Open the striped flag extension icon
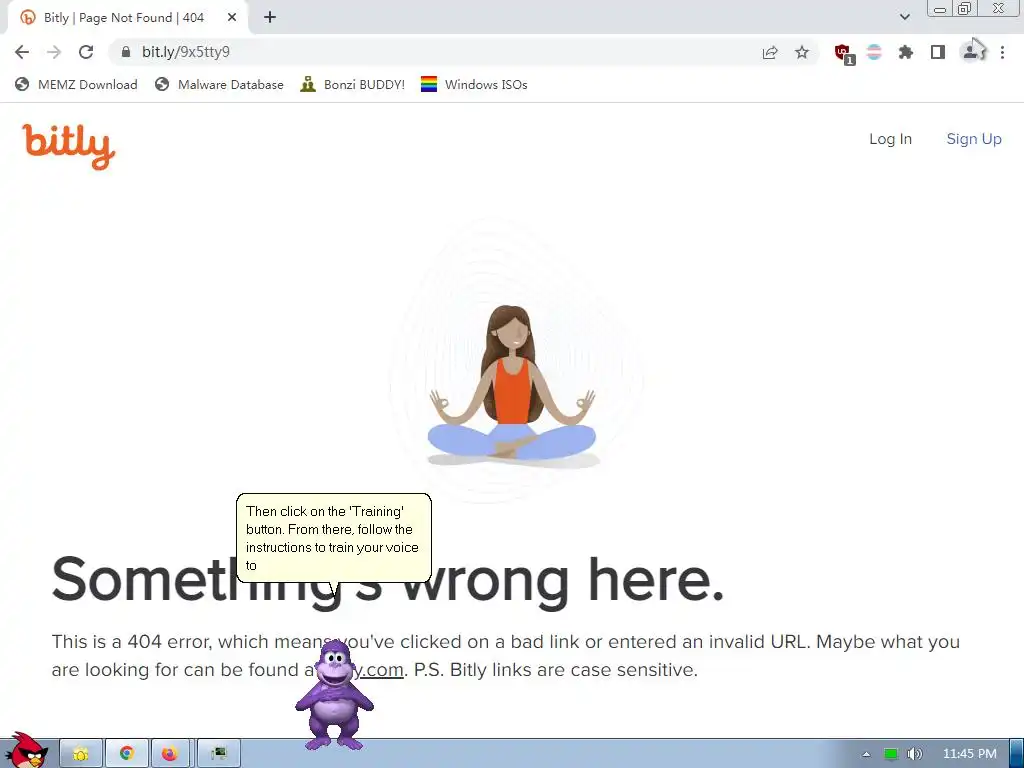Image resolution: width=1024 pixels, height=768 pixels. pyautogui.click(x=874, y=52)
